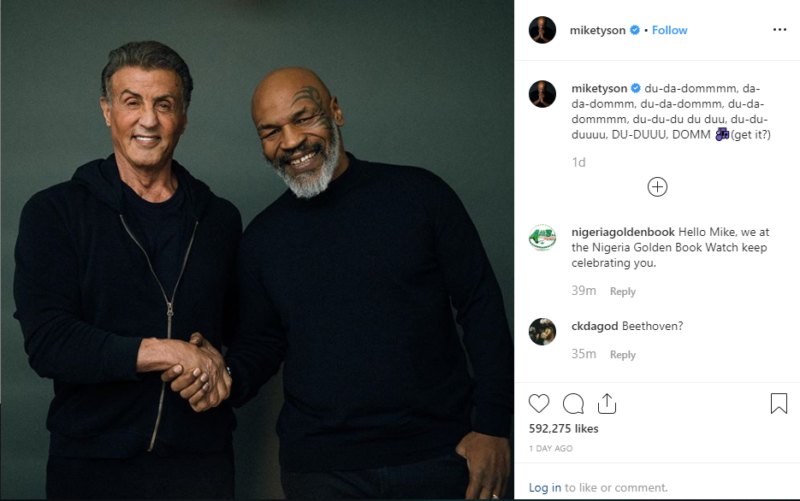Click miketyson avatar beside the caption
Image resolution: width=800 pixels, height=501 pixels.
click(x=542, y=94)
